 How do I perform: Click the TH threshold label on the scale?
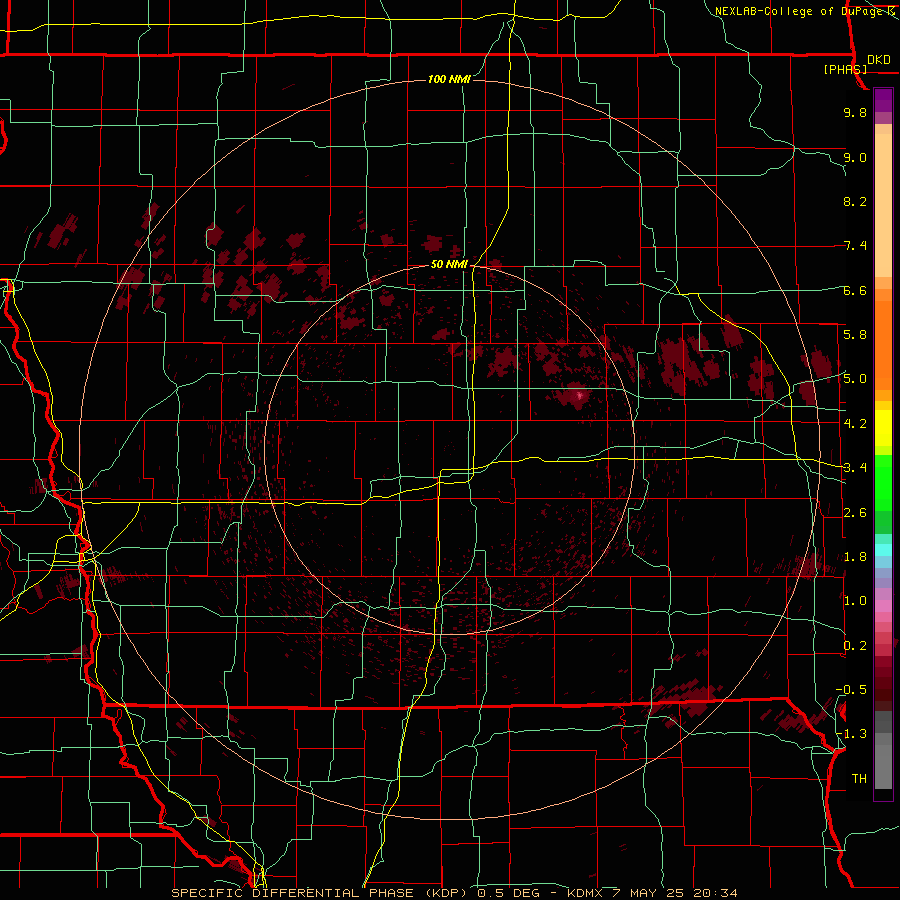[859, 779]
